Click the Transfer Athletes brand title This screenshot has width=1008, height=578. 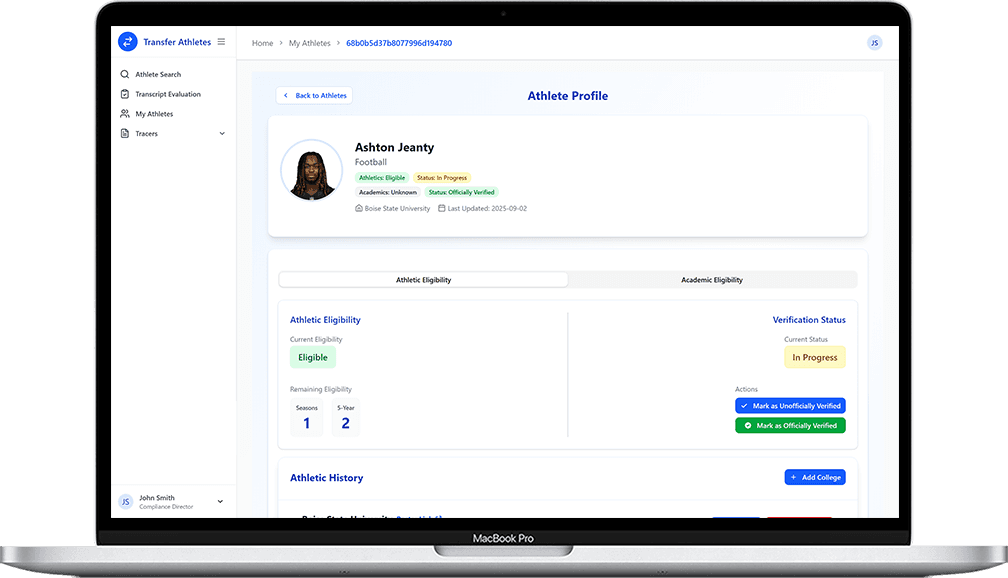177,42
